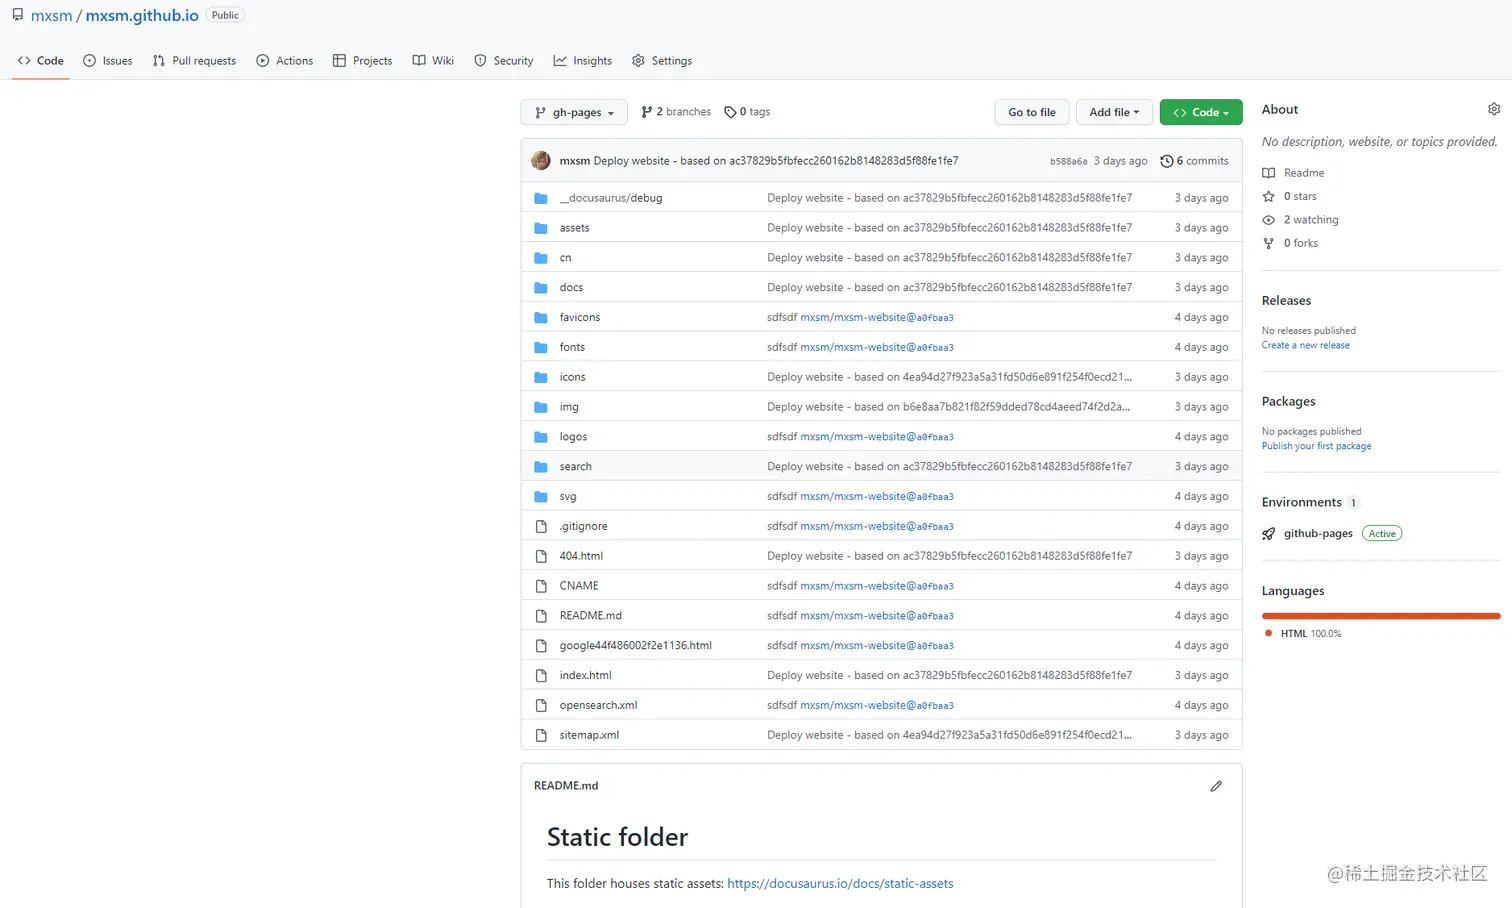Click the Public badge near repository name
The height and width of the screenshot is (908, 1512).
[x=225, y=15]
